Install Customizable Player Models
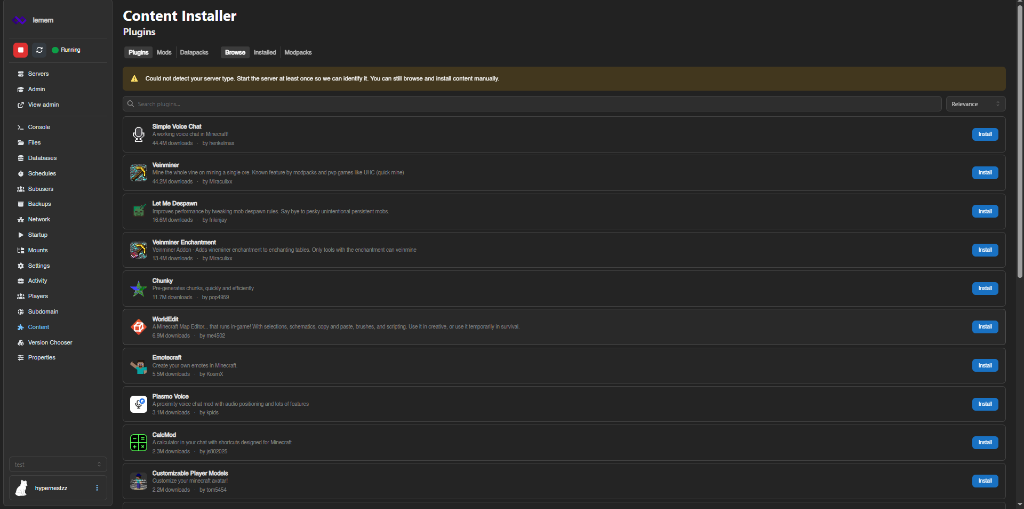Viewport: 1024px width, 509px height. coord(985,481)
